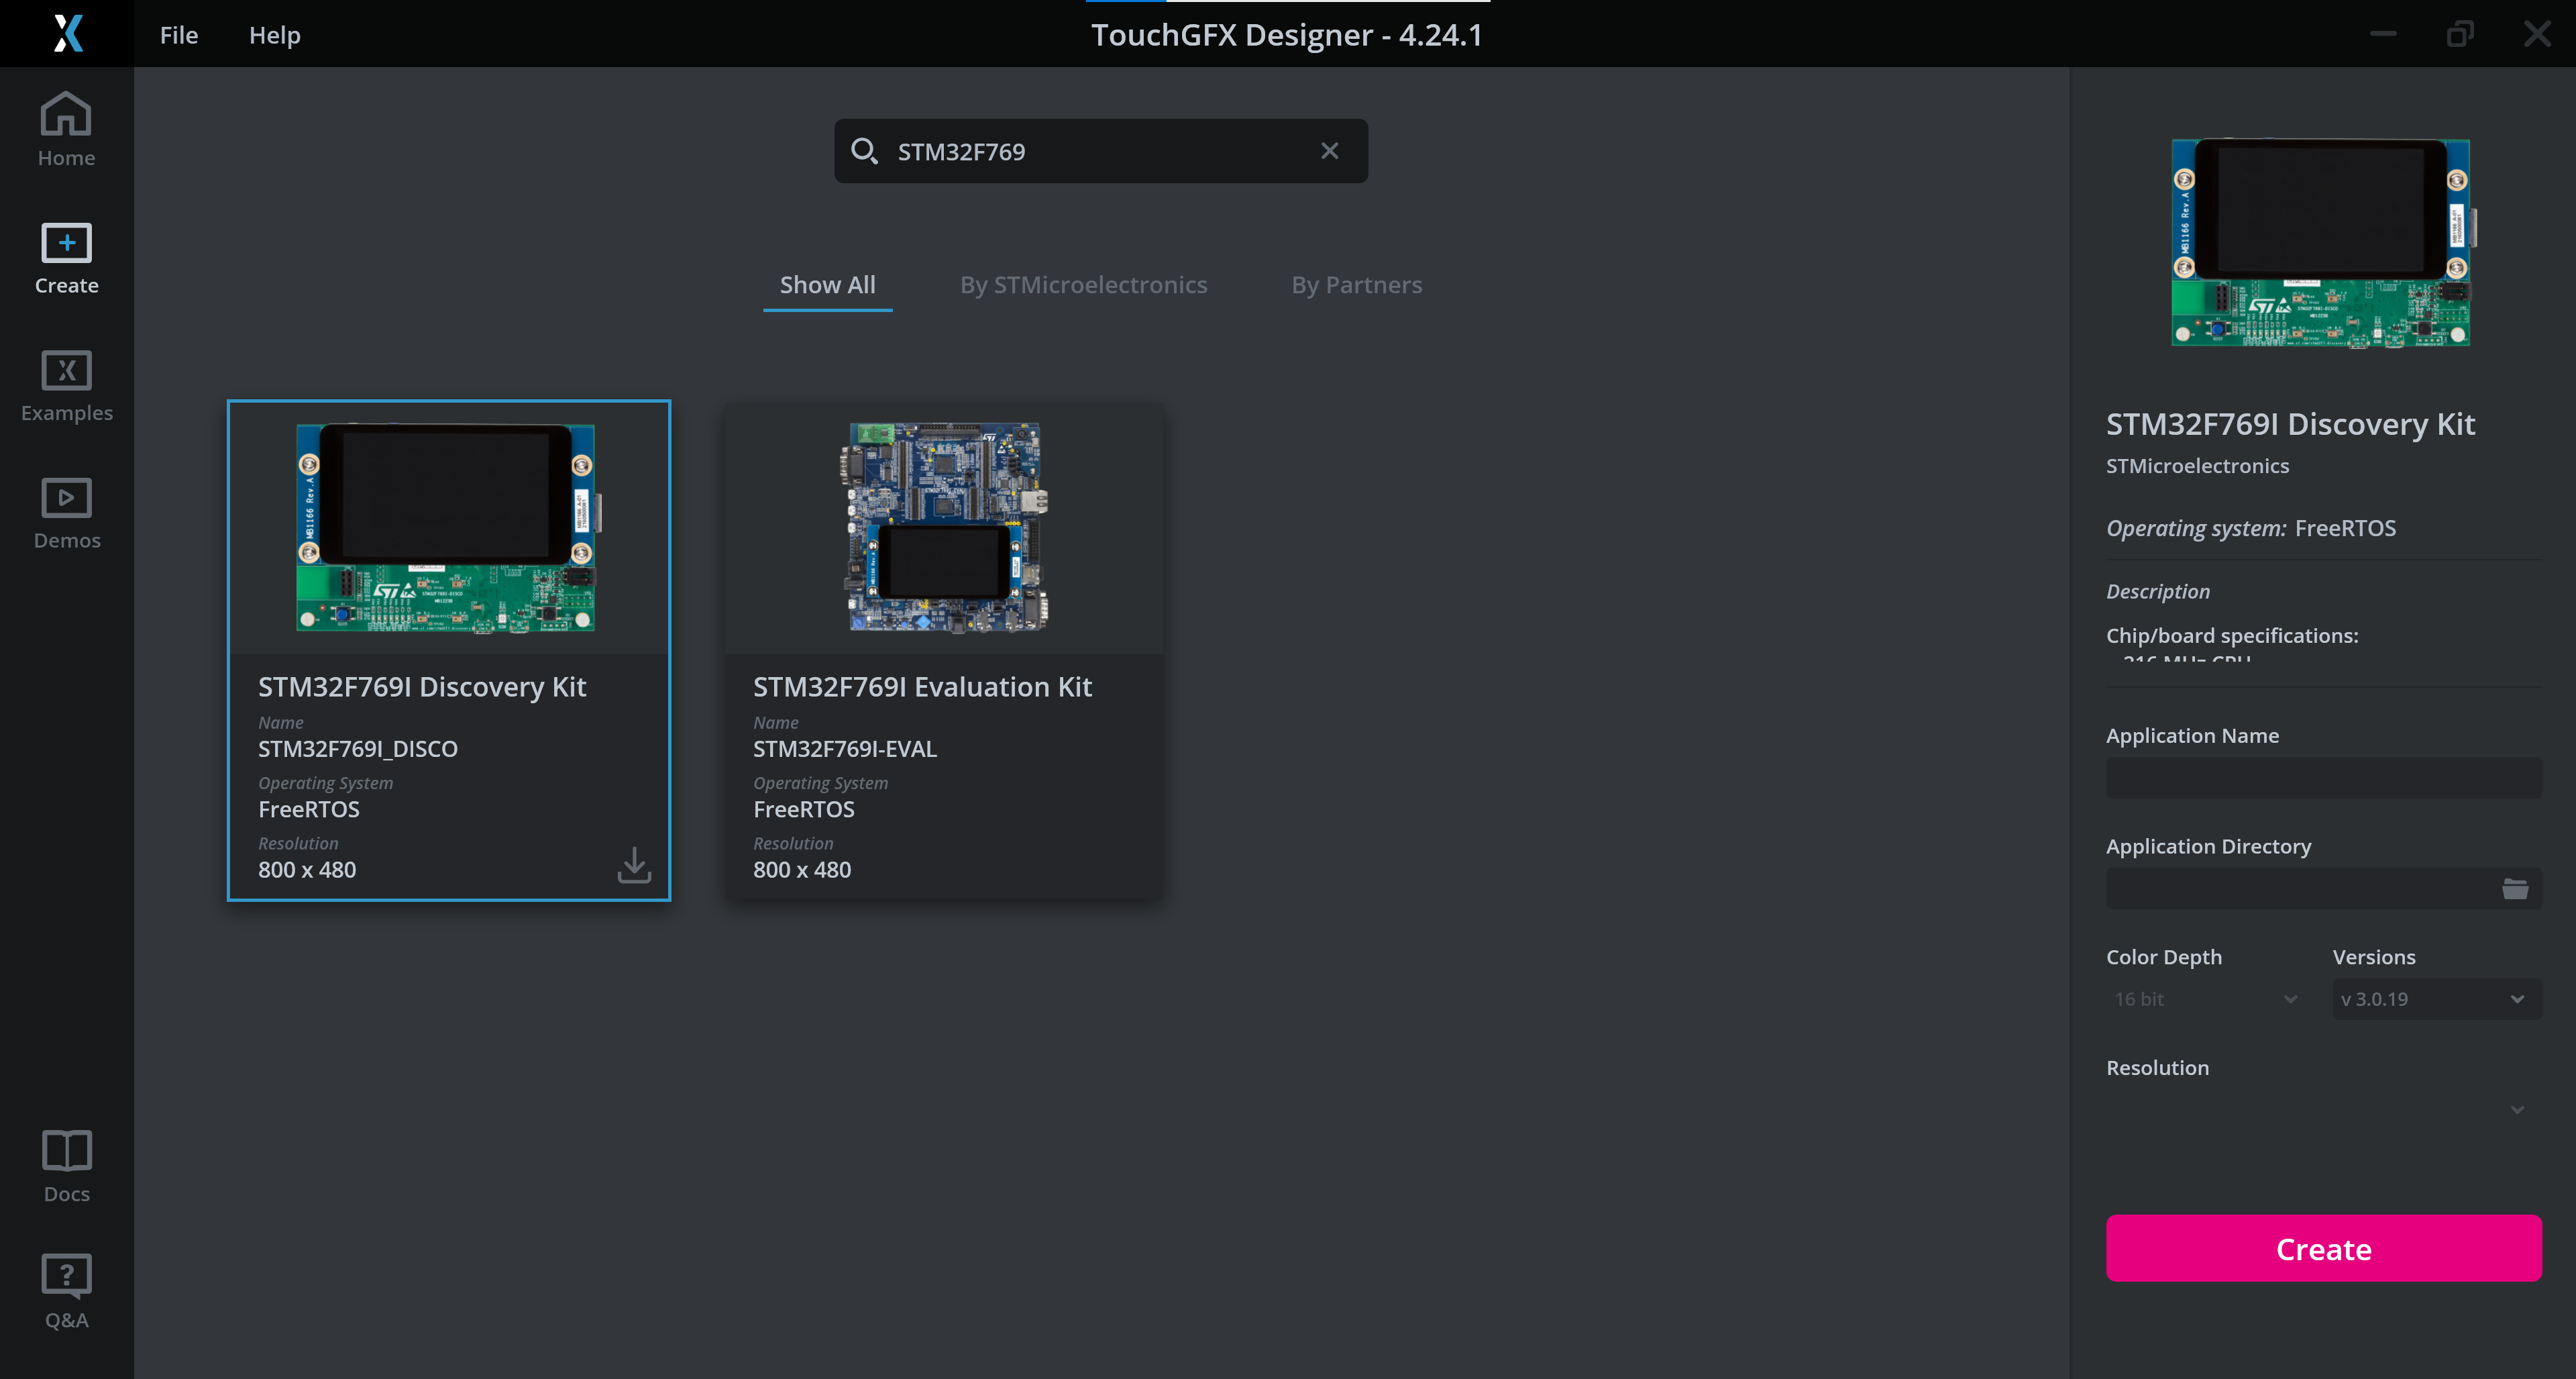This screenshot has height=1379, width=2576.
Task: Select the STM32F769I Evaluation Kit card
Action: 944,650
